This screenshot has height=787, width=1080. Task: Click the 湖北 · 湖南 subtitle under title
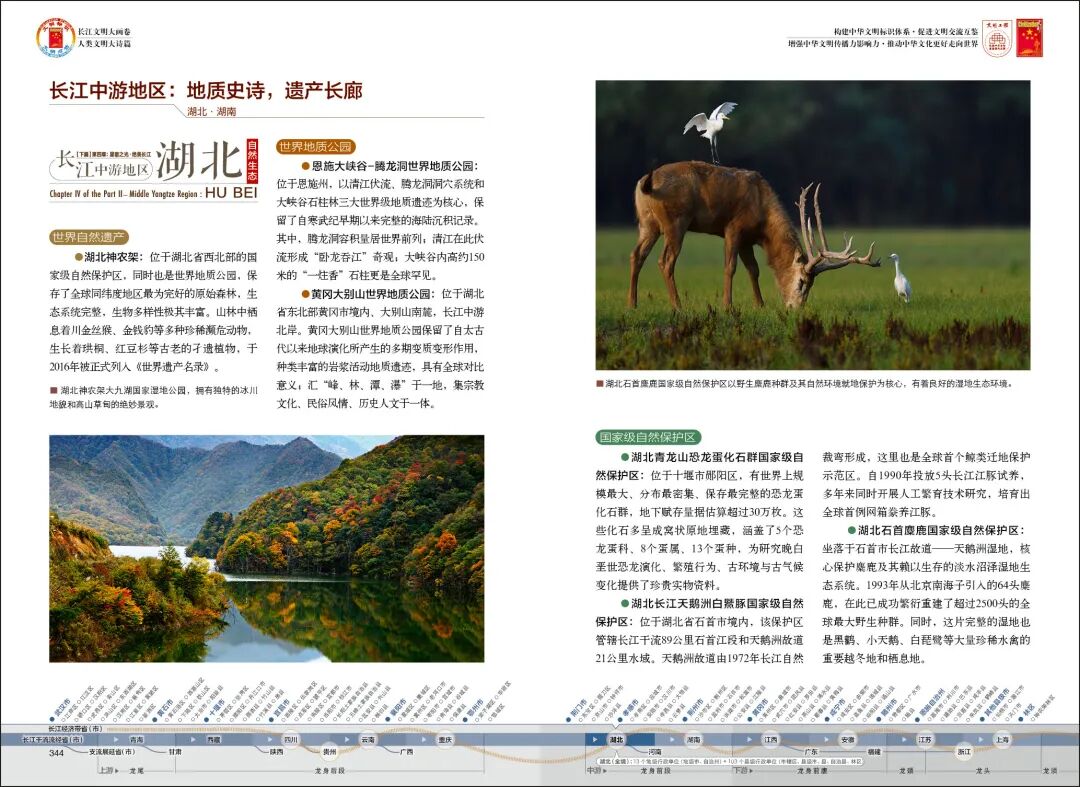coord(211,111)
